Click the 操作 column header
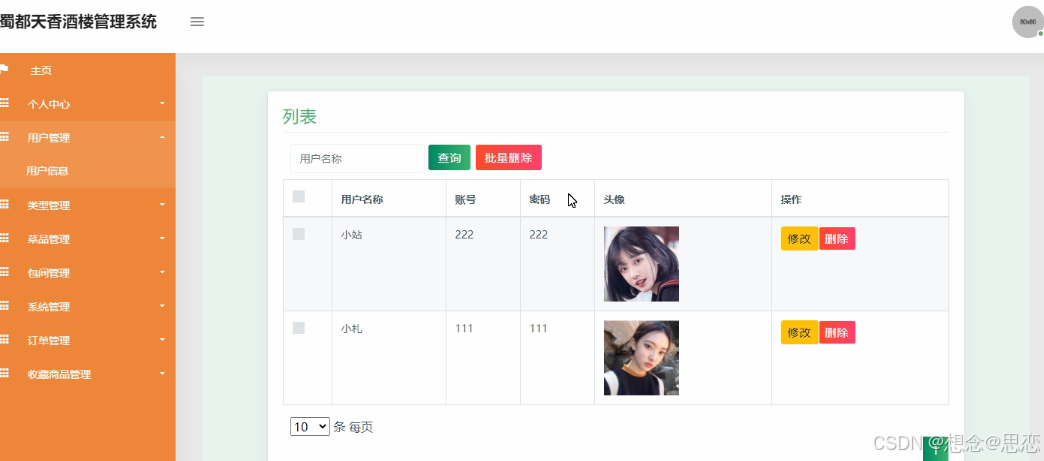Viewport: 1044px width, 461px height. (x=792, y=199)
